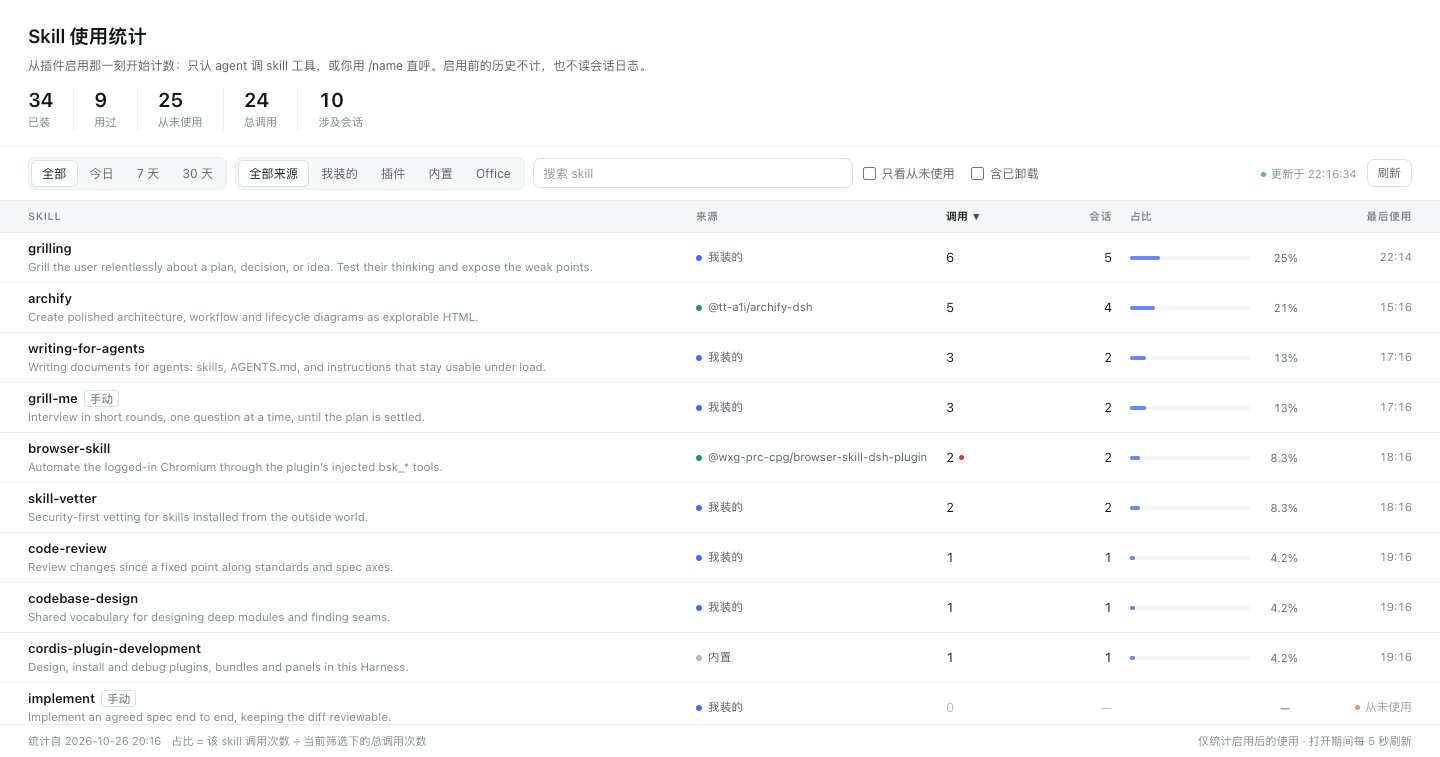Click the 会话 column header
Screen dimensions: 1440x757
[x=1100, y=216]
